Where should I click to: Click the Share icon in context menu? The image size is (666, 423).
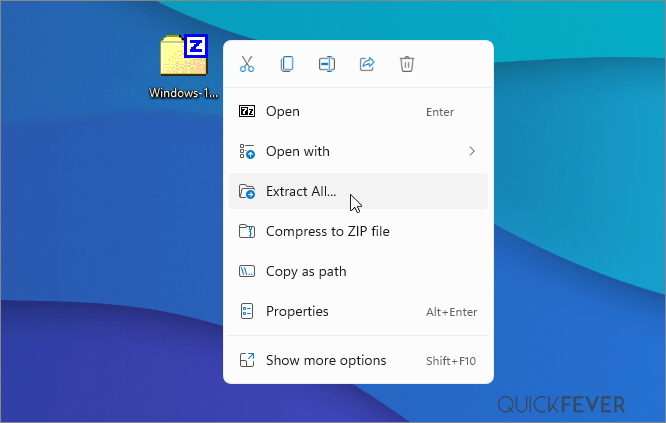point(367,64)
